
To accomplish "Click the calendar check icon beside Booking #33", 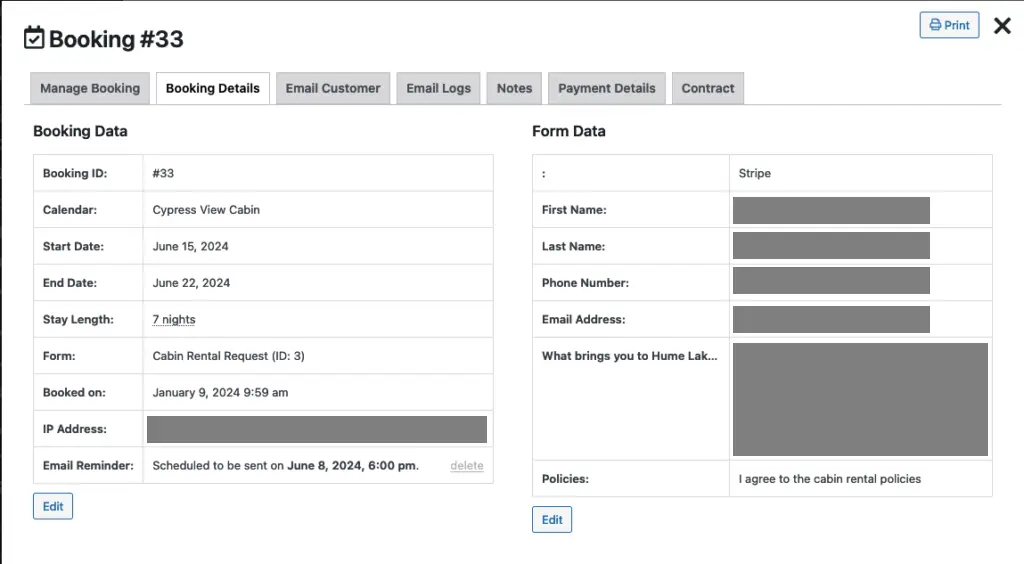I will click(34, 39).
